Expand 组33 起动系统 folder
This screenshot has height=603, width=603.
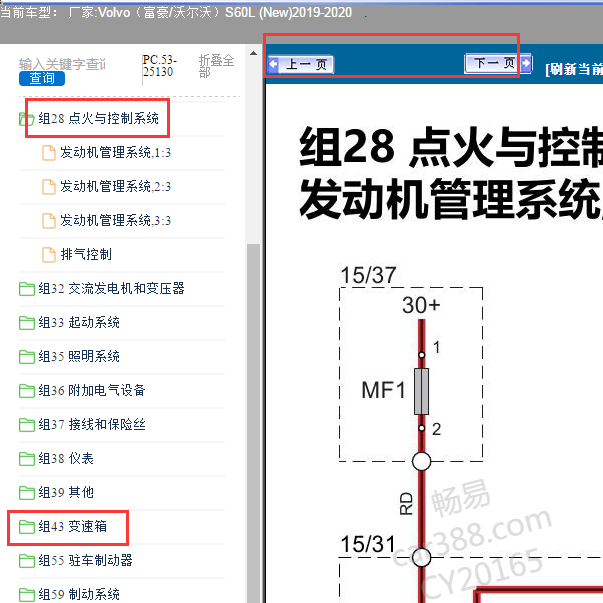[79, 322]
